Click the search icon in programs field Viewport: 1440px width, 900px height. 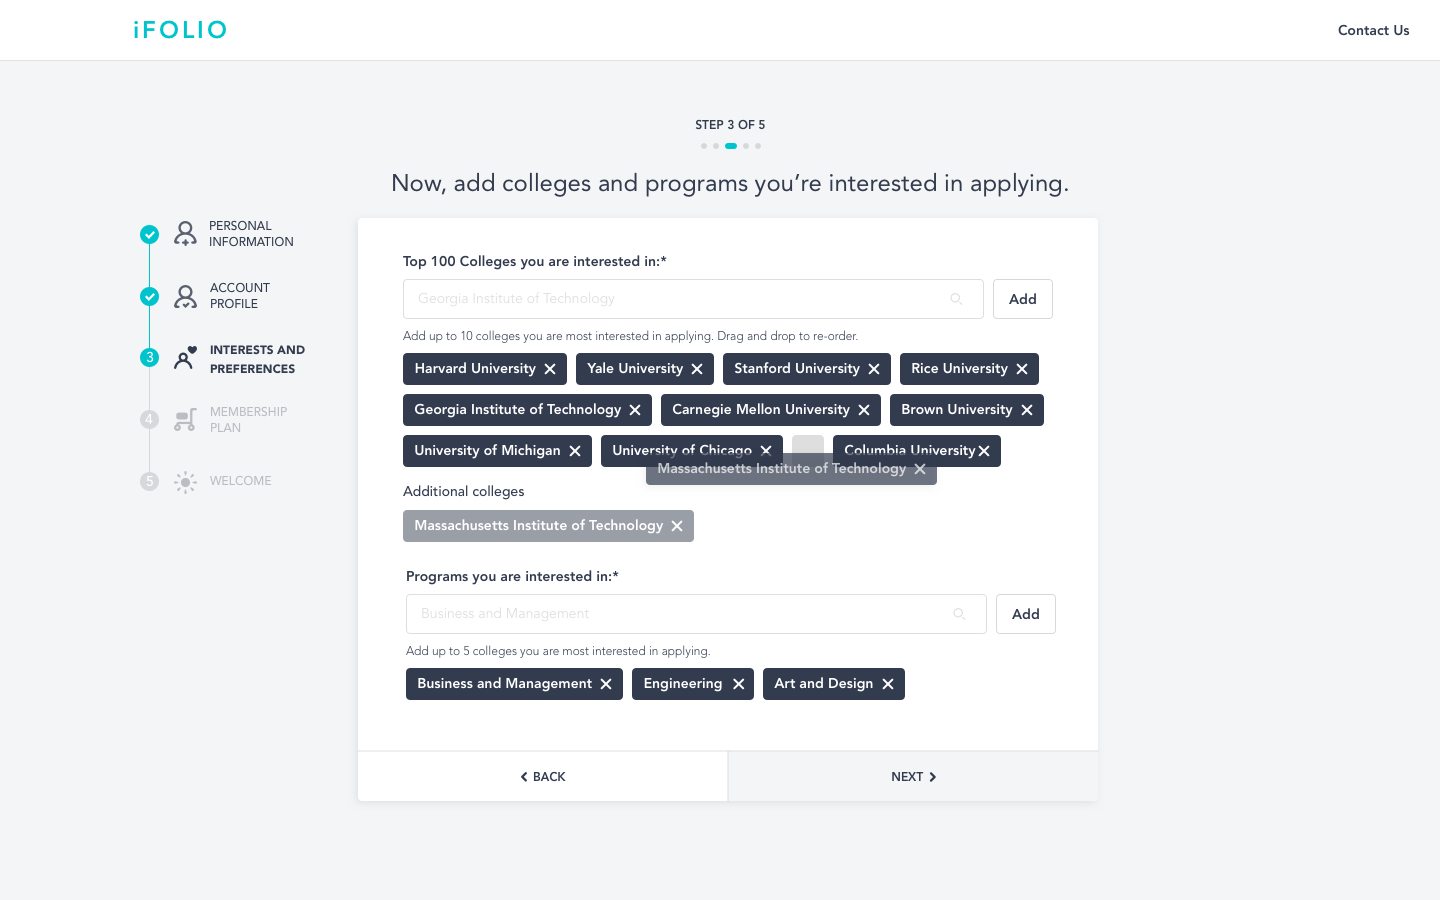tap(959, 614)
